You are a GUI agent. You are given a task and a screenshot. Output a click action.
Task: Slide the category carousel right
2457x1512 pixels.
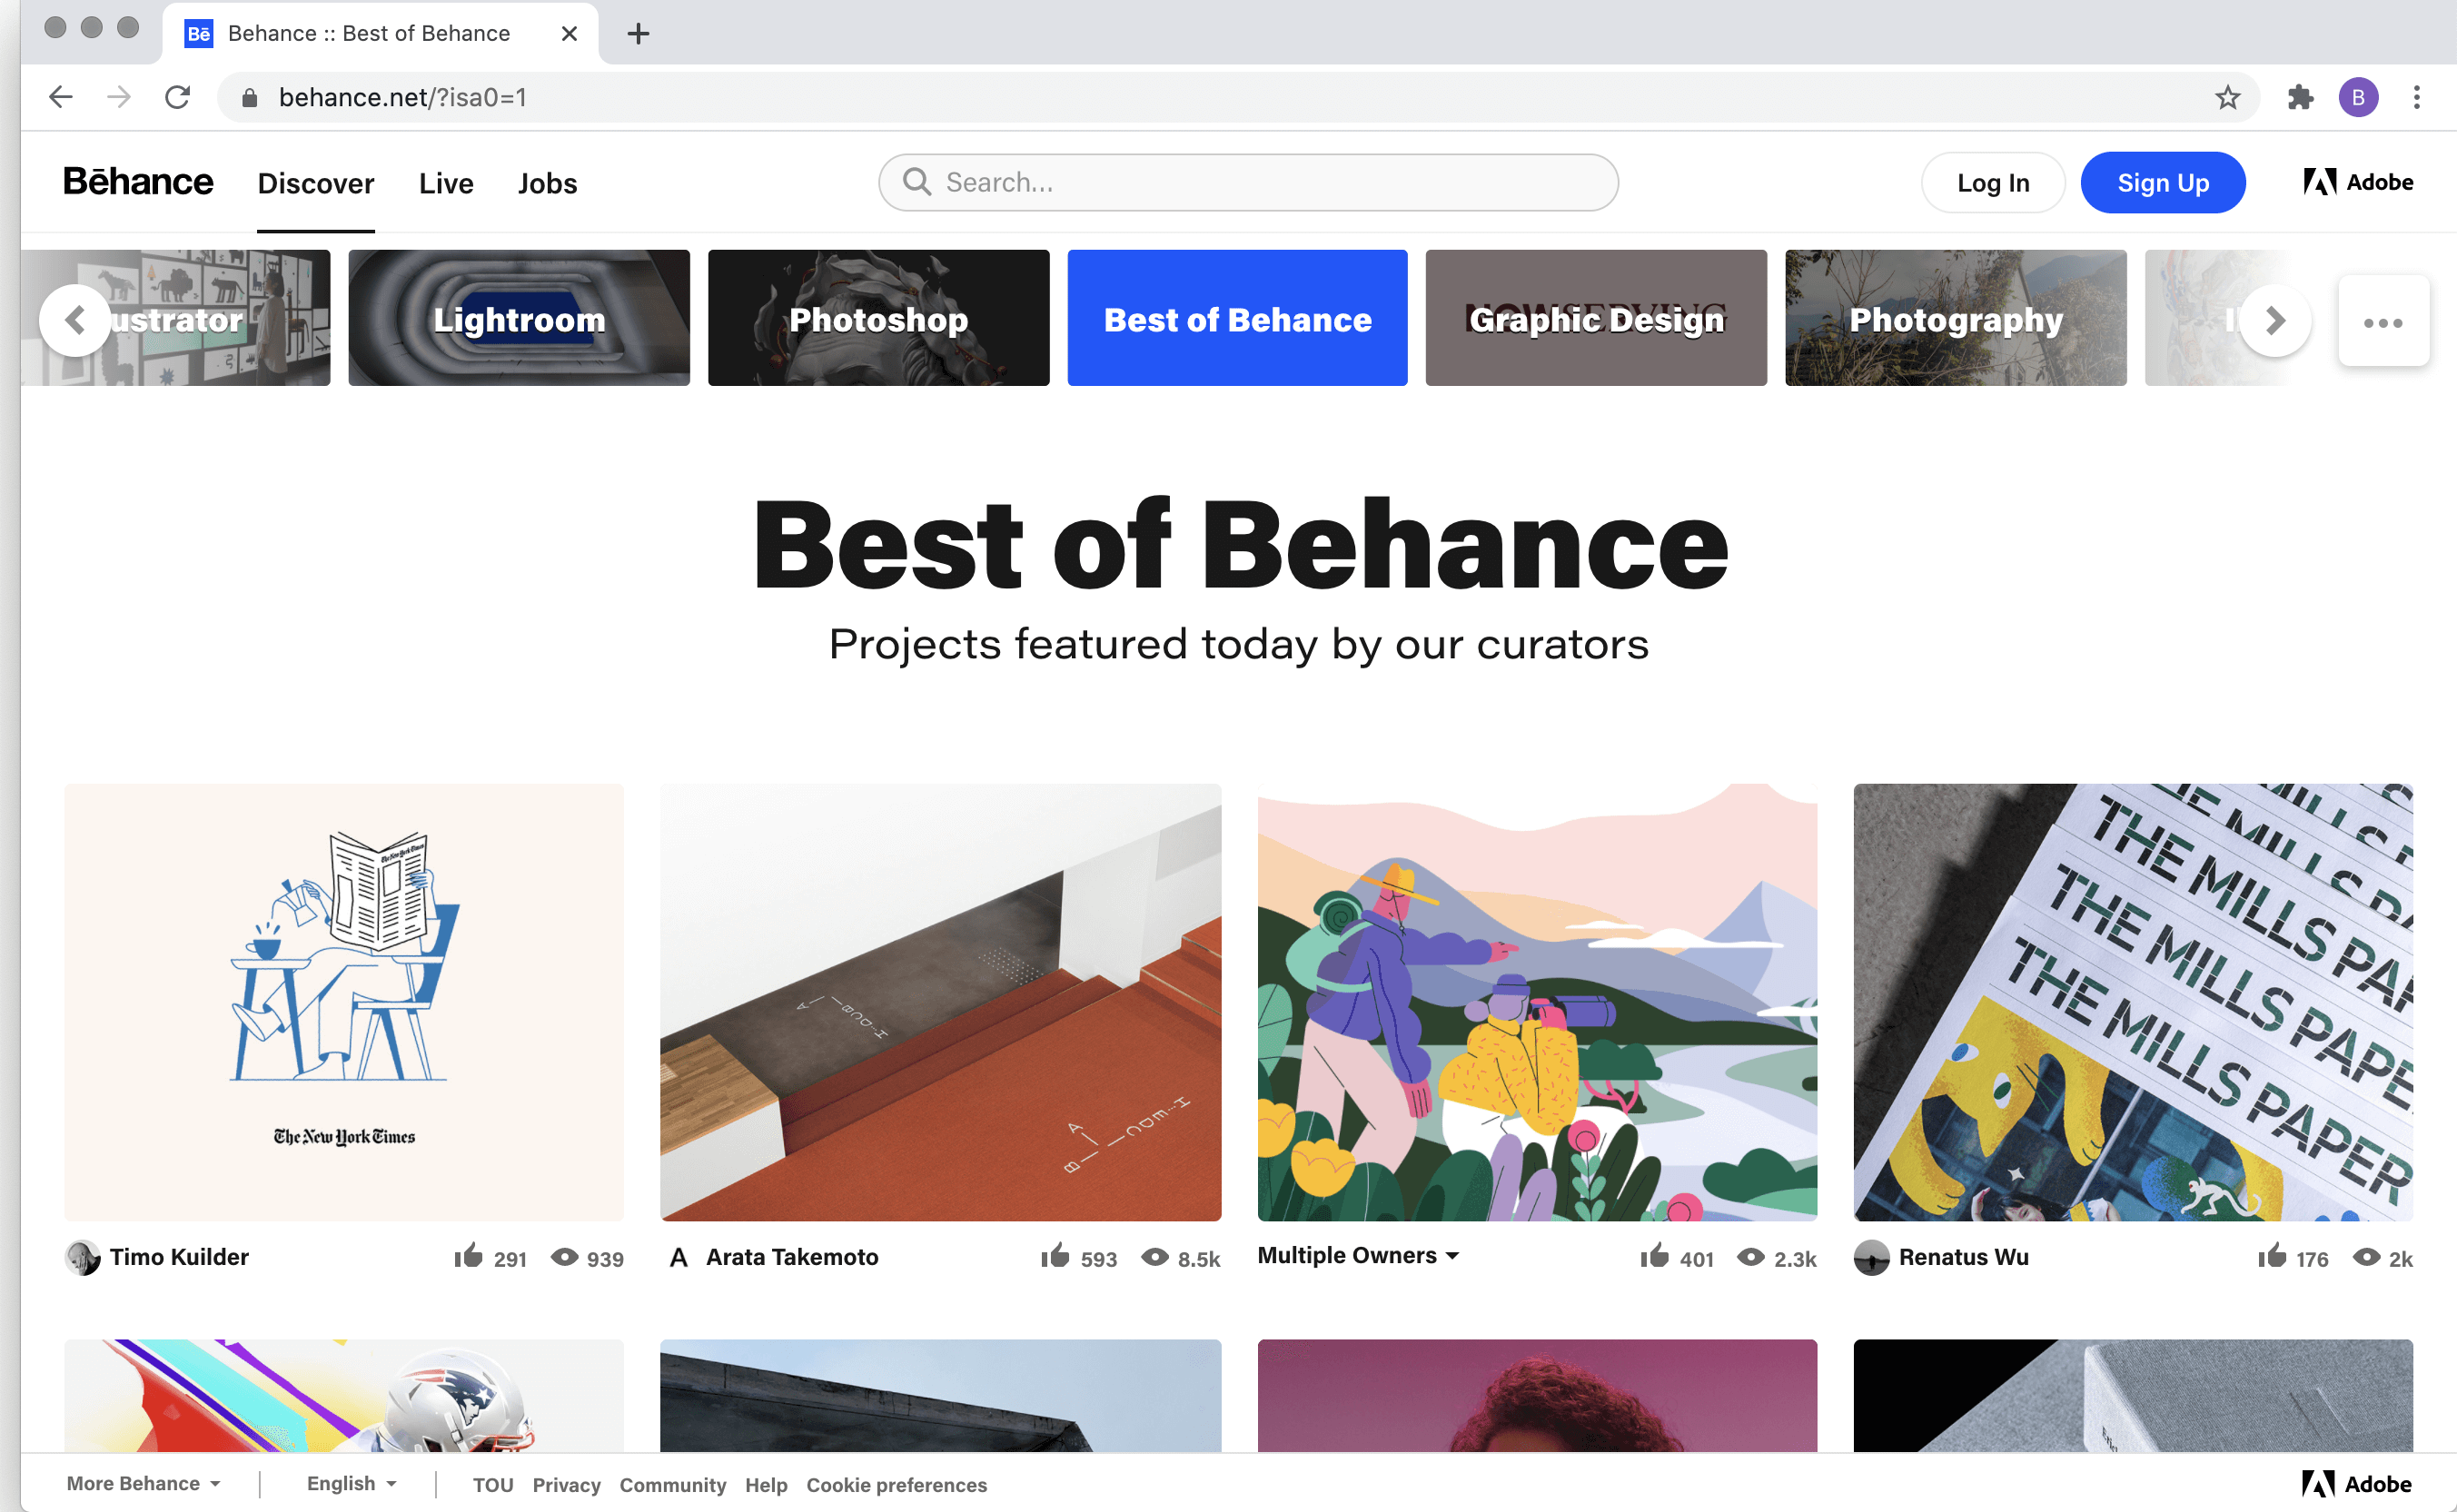tap(2275, 321)
